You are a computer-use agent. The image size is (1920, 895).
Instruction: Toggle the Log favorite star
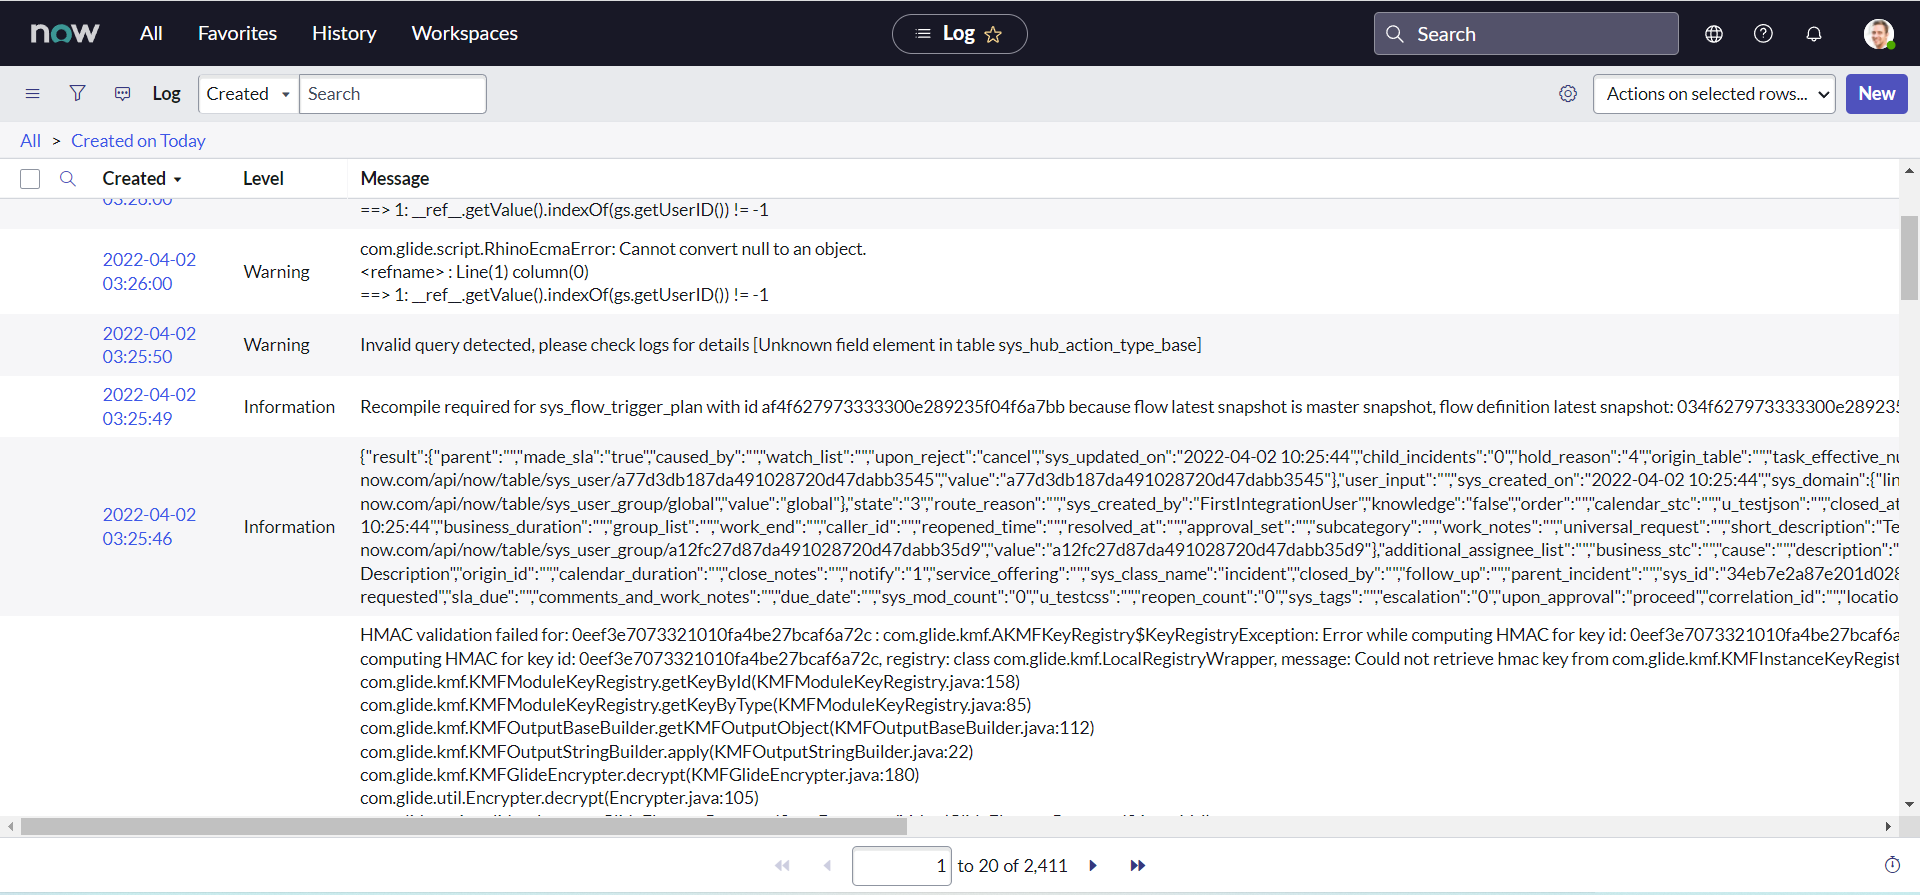click(993, 34)
